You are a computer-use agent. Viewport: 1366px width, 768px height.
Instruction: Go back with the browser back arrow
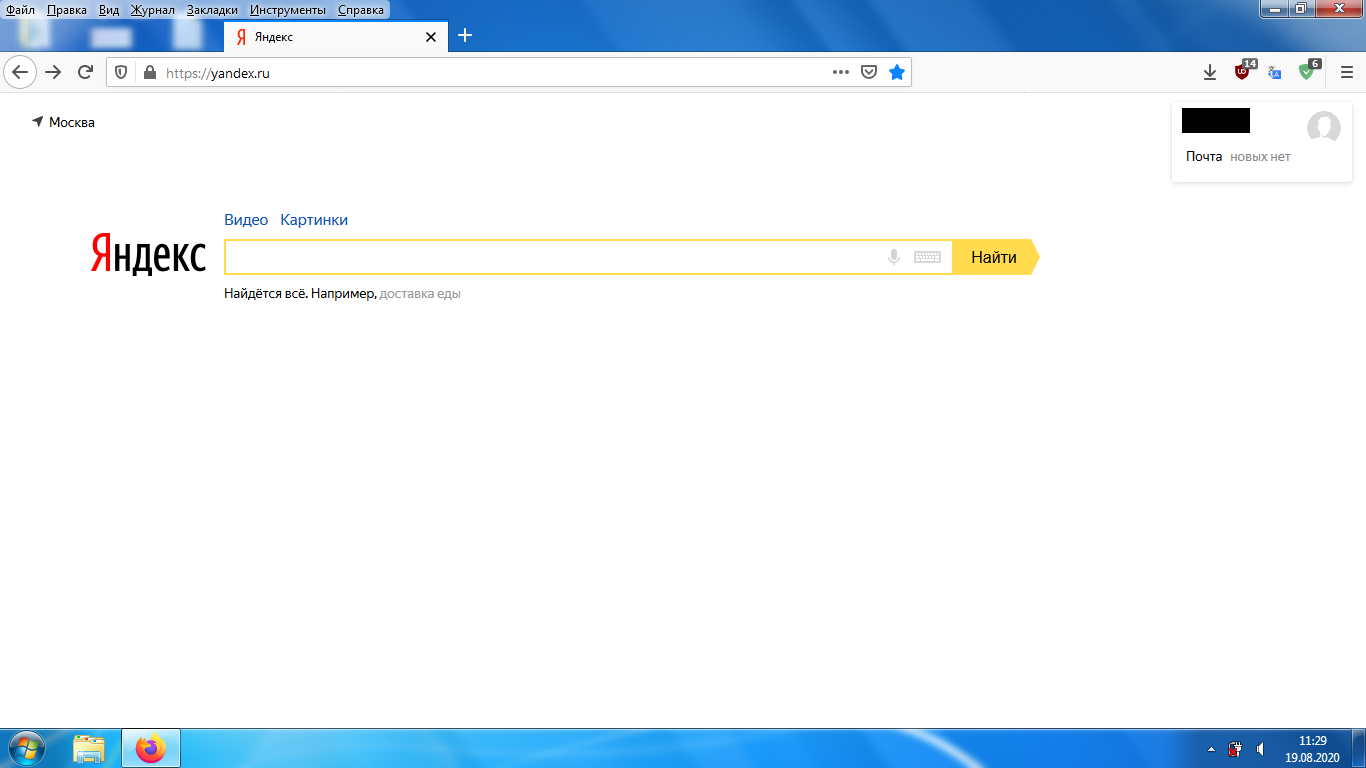click(20, 72)
